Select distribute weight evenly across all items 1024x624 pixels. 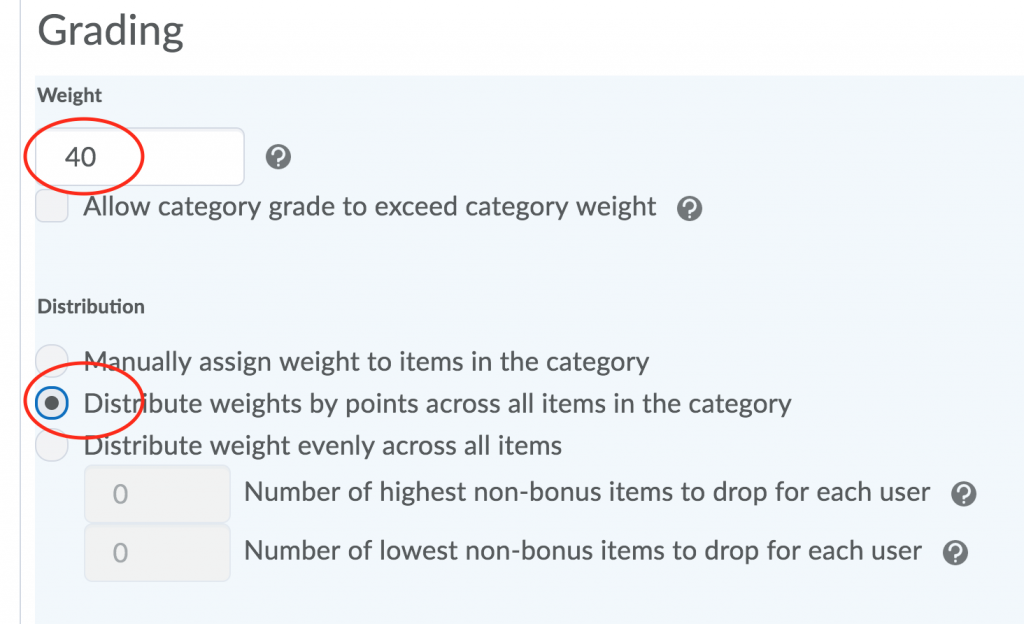[51, 445]
